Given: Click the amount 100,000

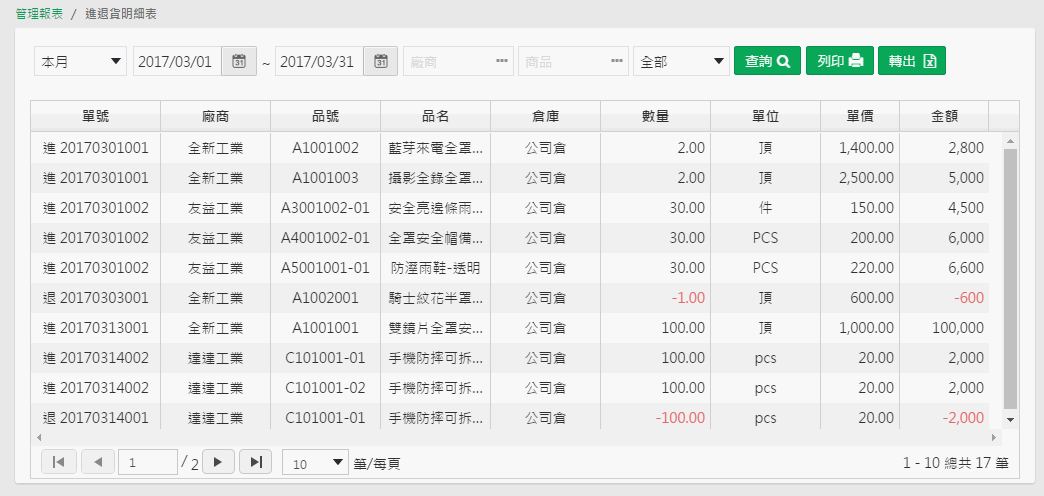Looking at the screenshot, I should (x=959, y=328).
